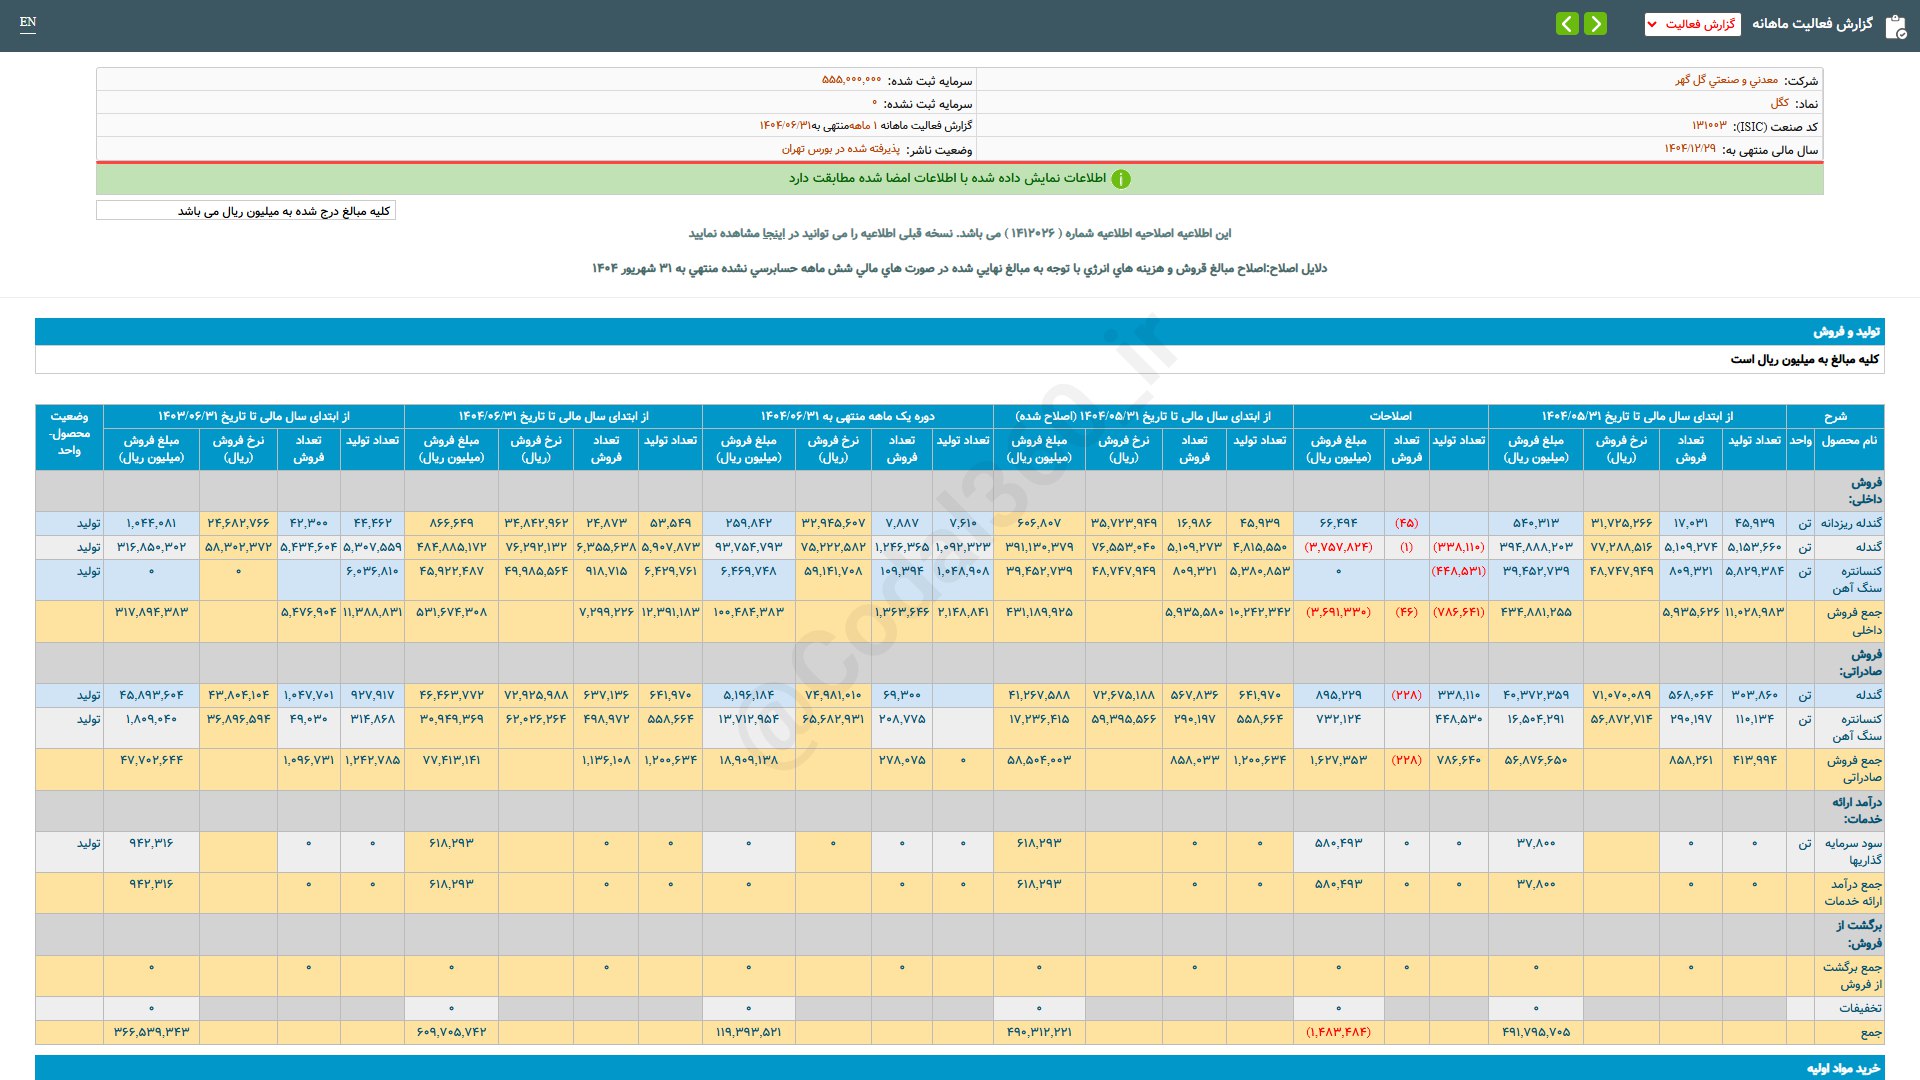Click the دوره یک ماهه منتهی به ۱۴۰۴/۰۶/۳۱ header
Viewport: 1920px width, 1080px height.
pos(847,416)
